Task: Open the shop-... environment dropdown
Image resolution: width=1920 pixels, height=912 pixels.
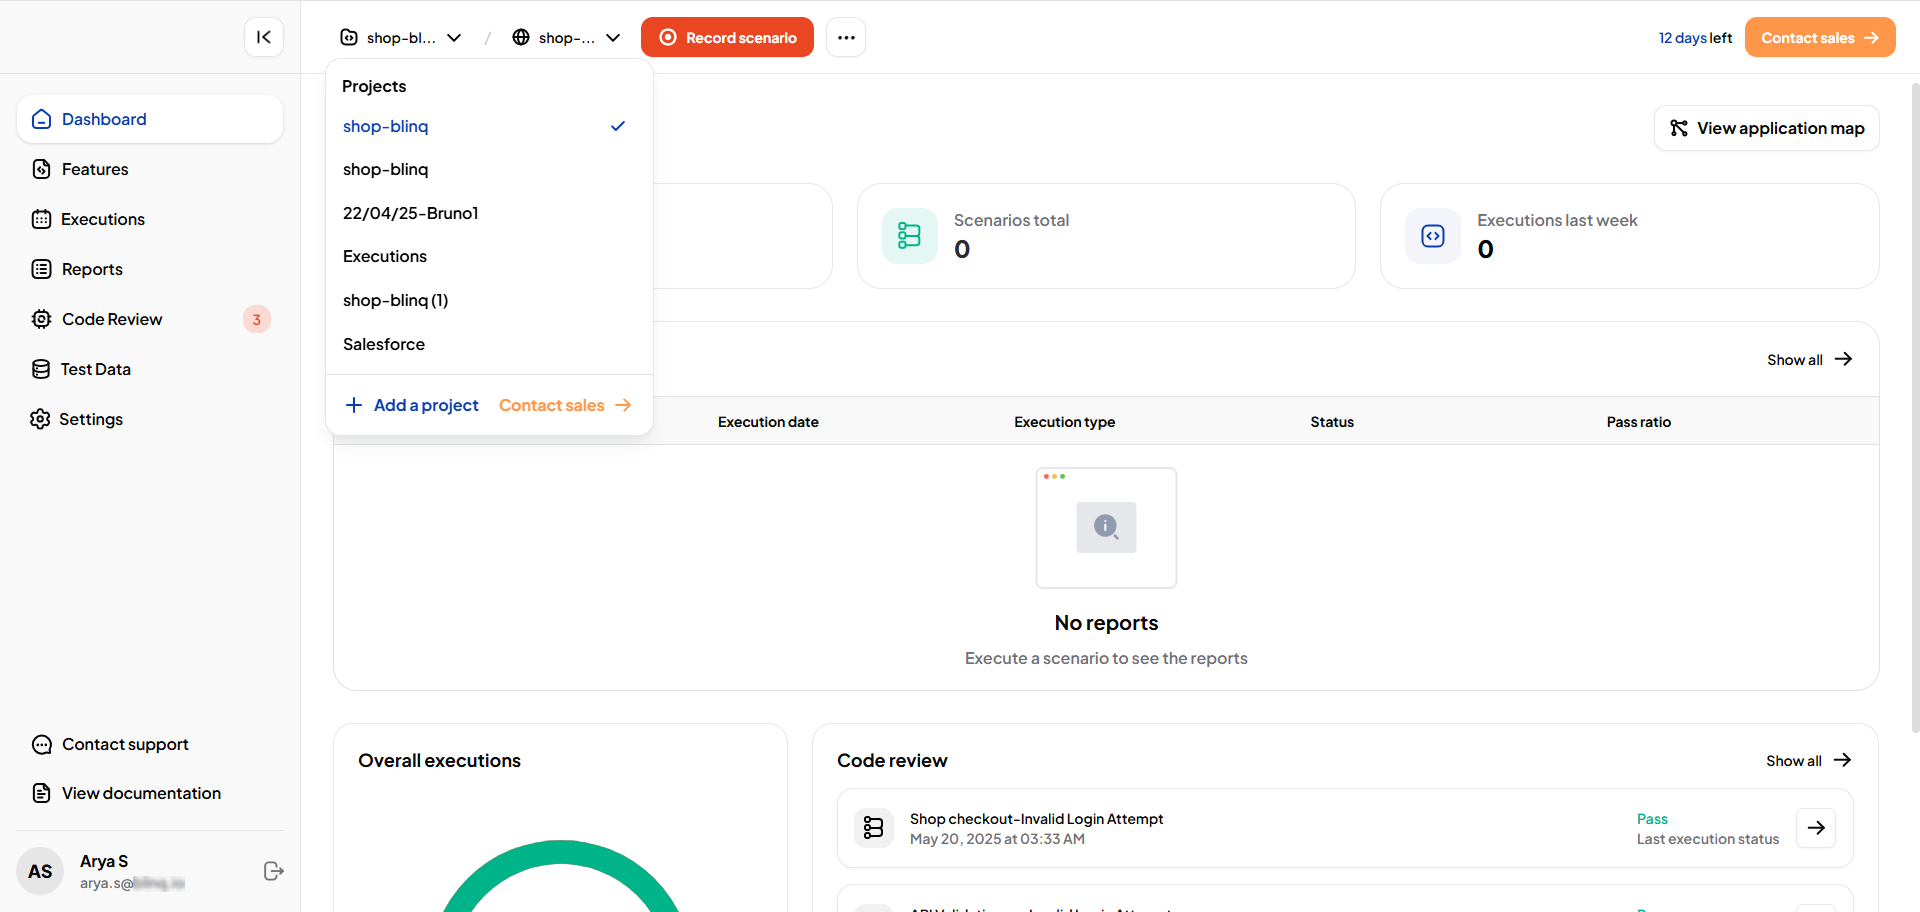Action: point(566,37)
